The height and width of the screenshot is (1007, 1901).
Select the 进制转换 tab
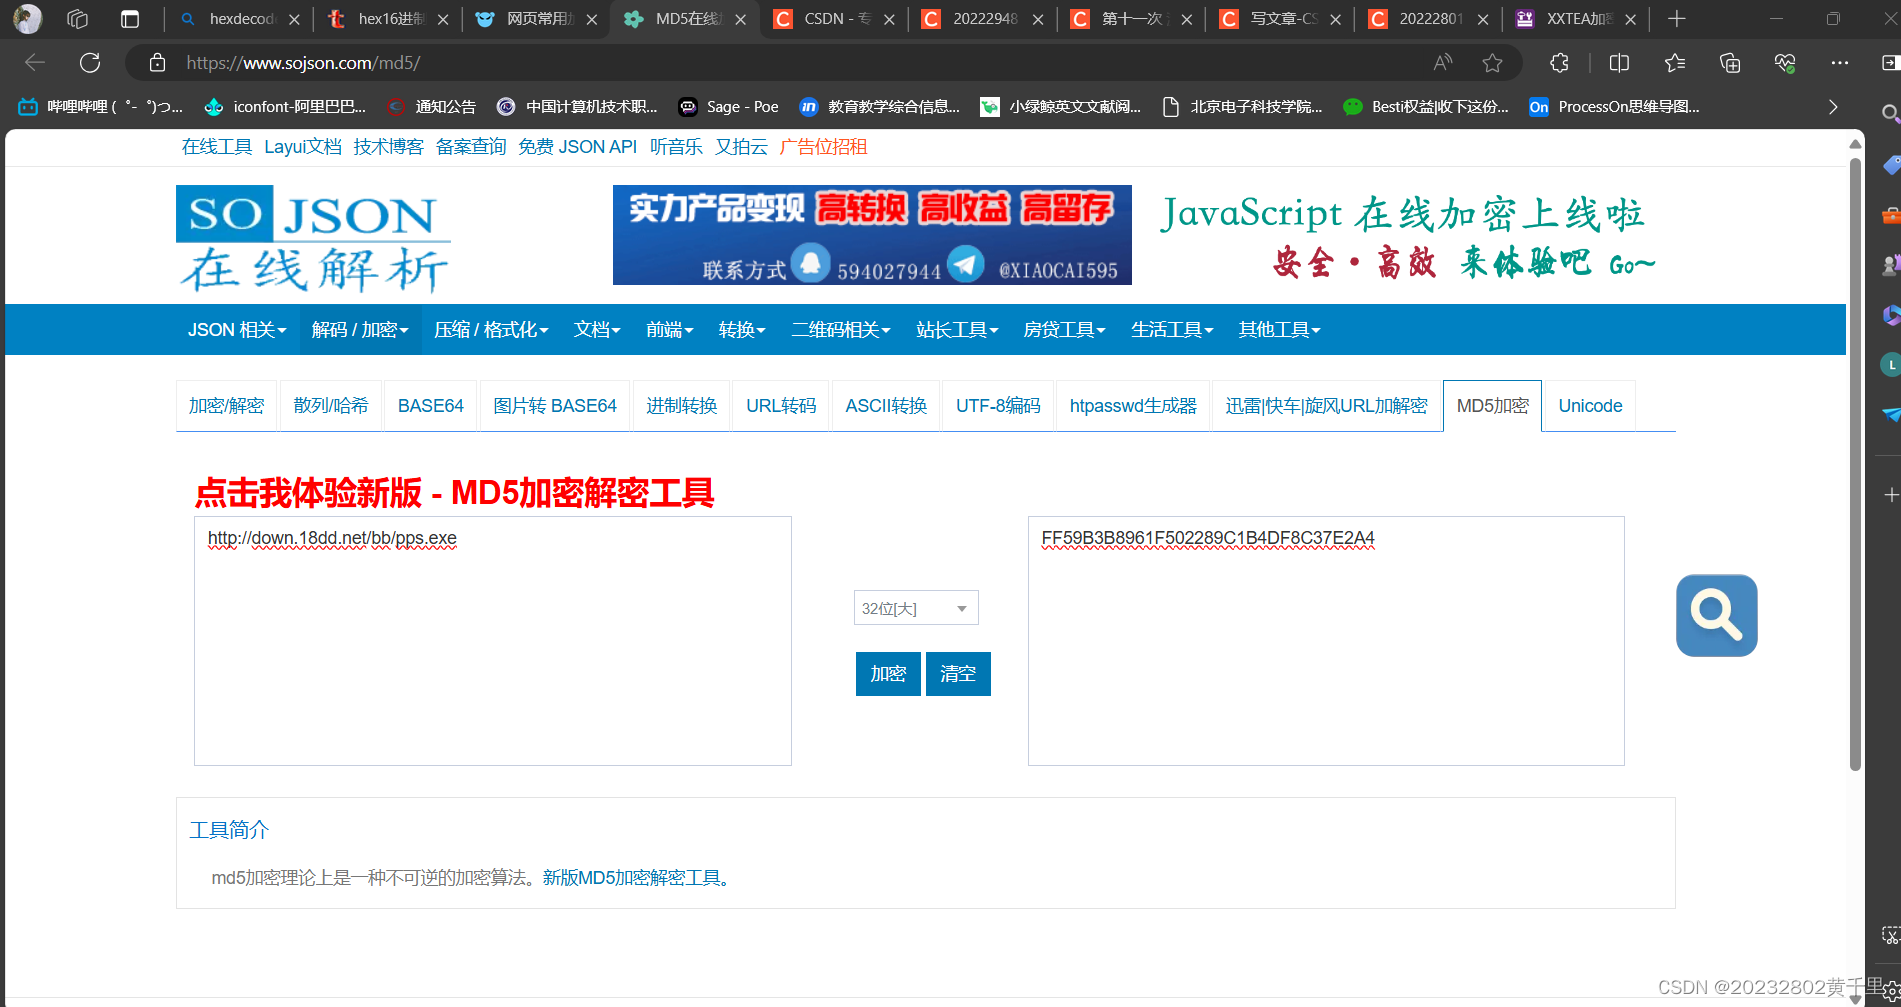pos(682,406)
